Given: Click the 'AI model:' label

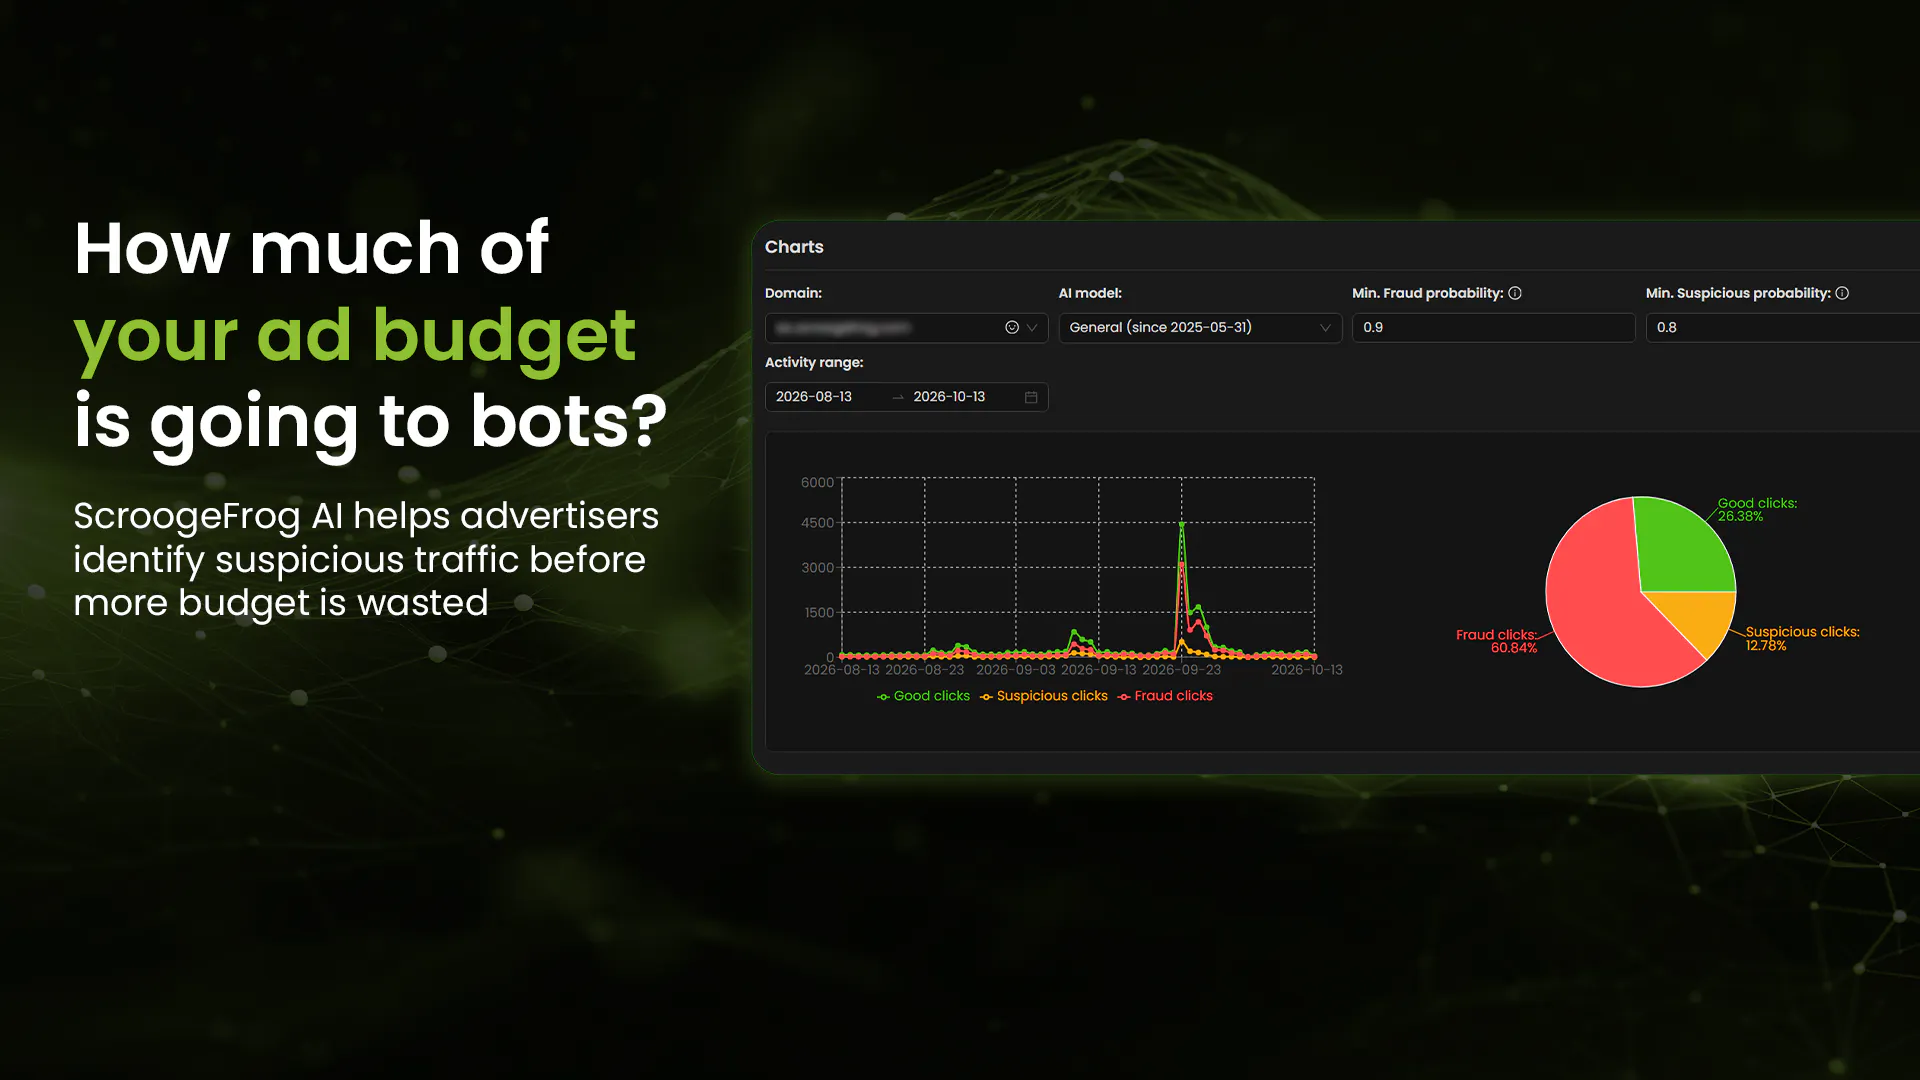Looking at the screenshot, I should pyautogui.click(x=1090, y=293).
